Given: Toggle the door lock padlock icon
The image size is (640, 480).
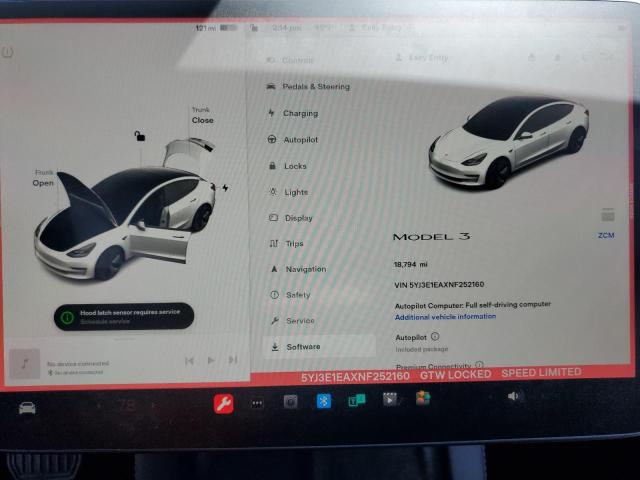Looking at the screenshot, I should [140, 136].
